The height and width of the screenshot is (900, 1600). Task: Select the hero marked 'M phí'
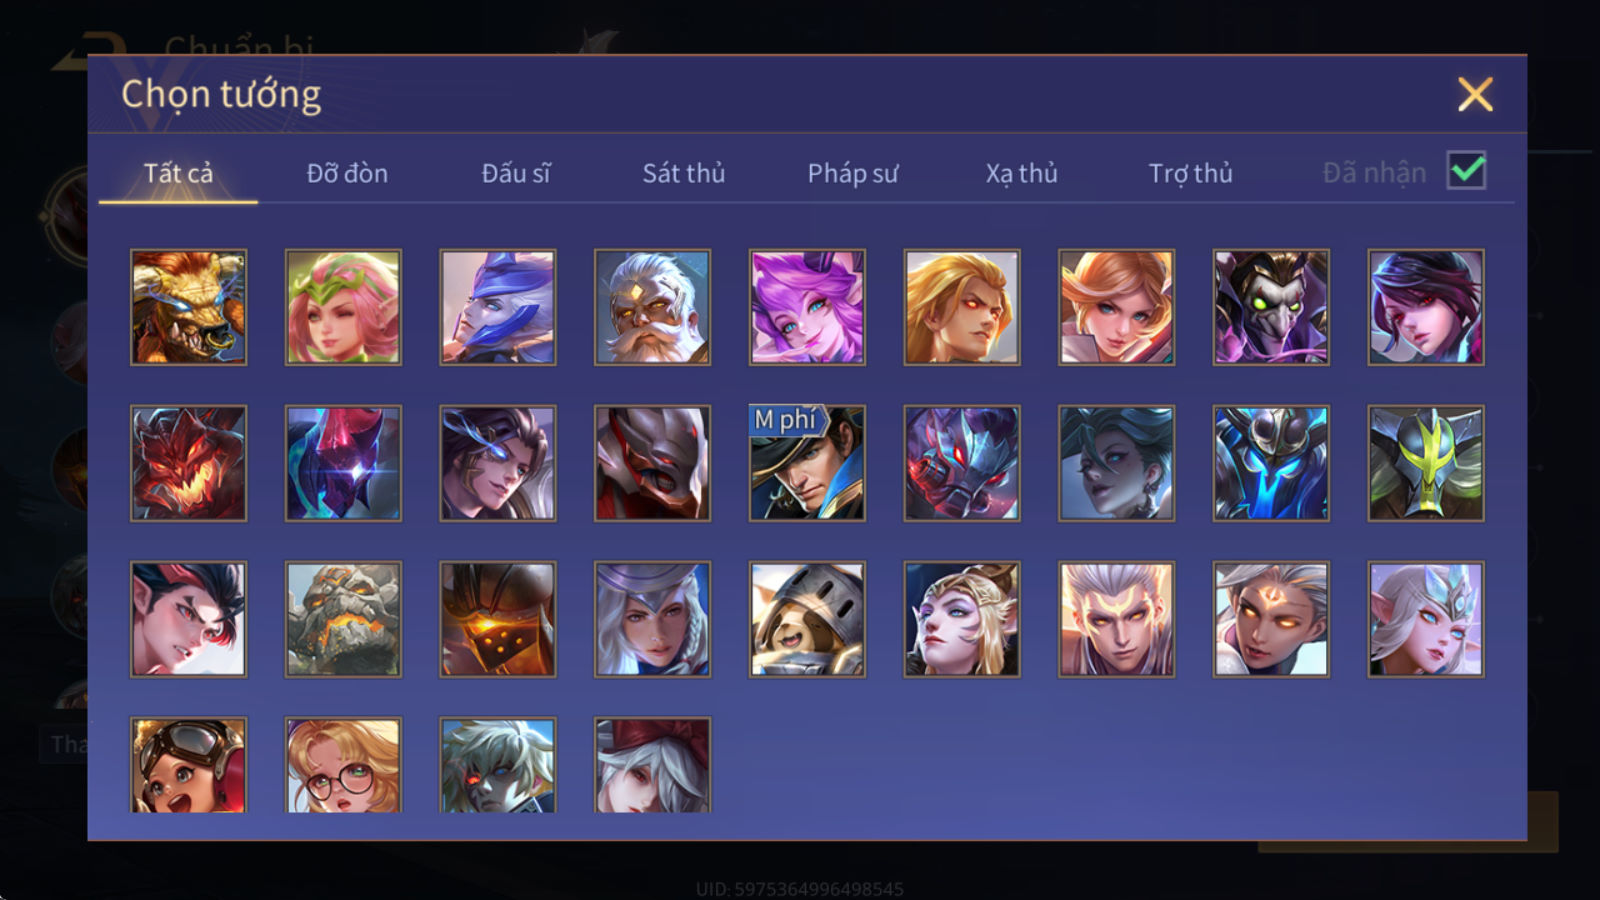pos(807,463)
